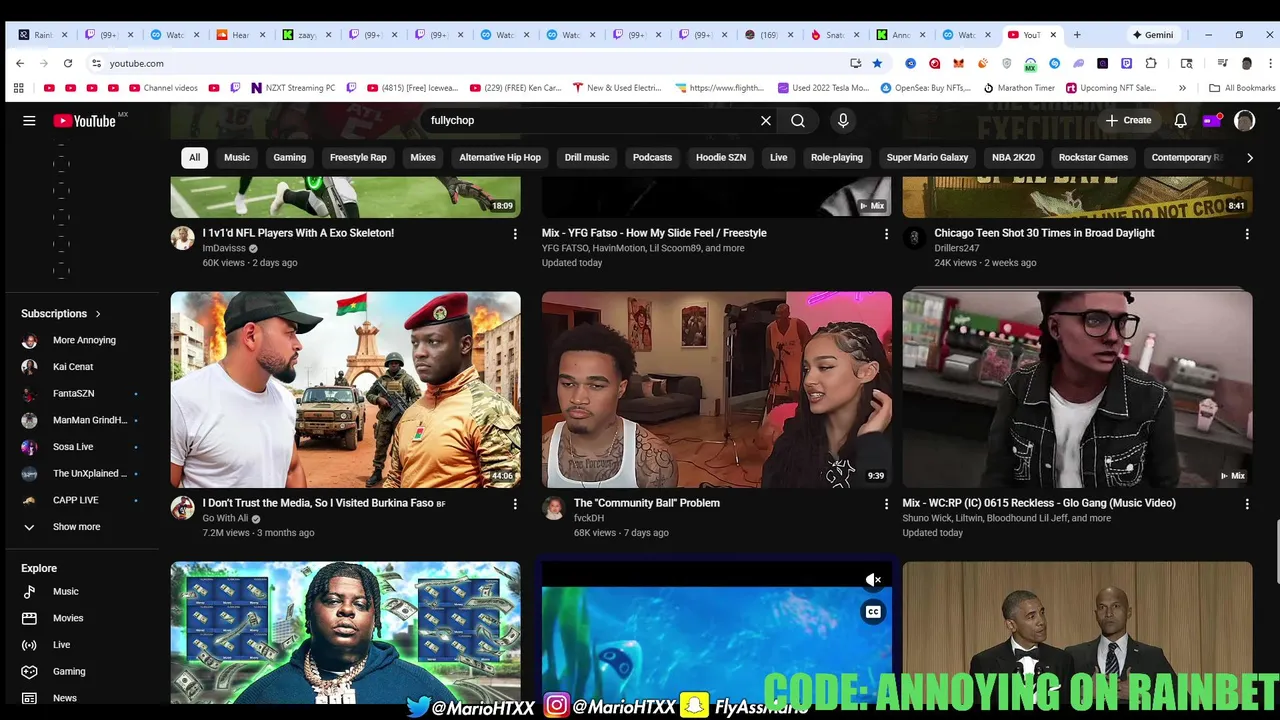Start voice search with microphone icon

(x=843, y=120)
